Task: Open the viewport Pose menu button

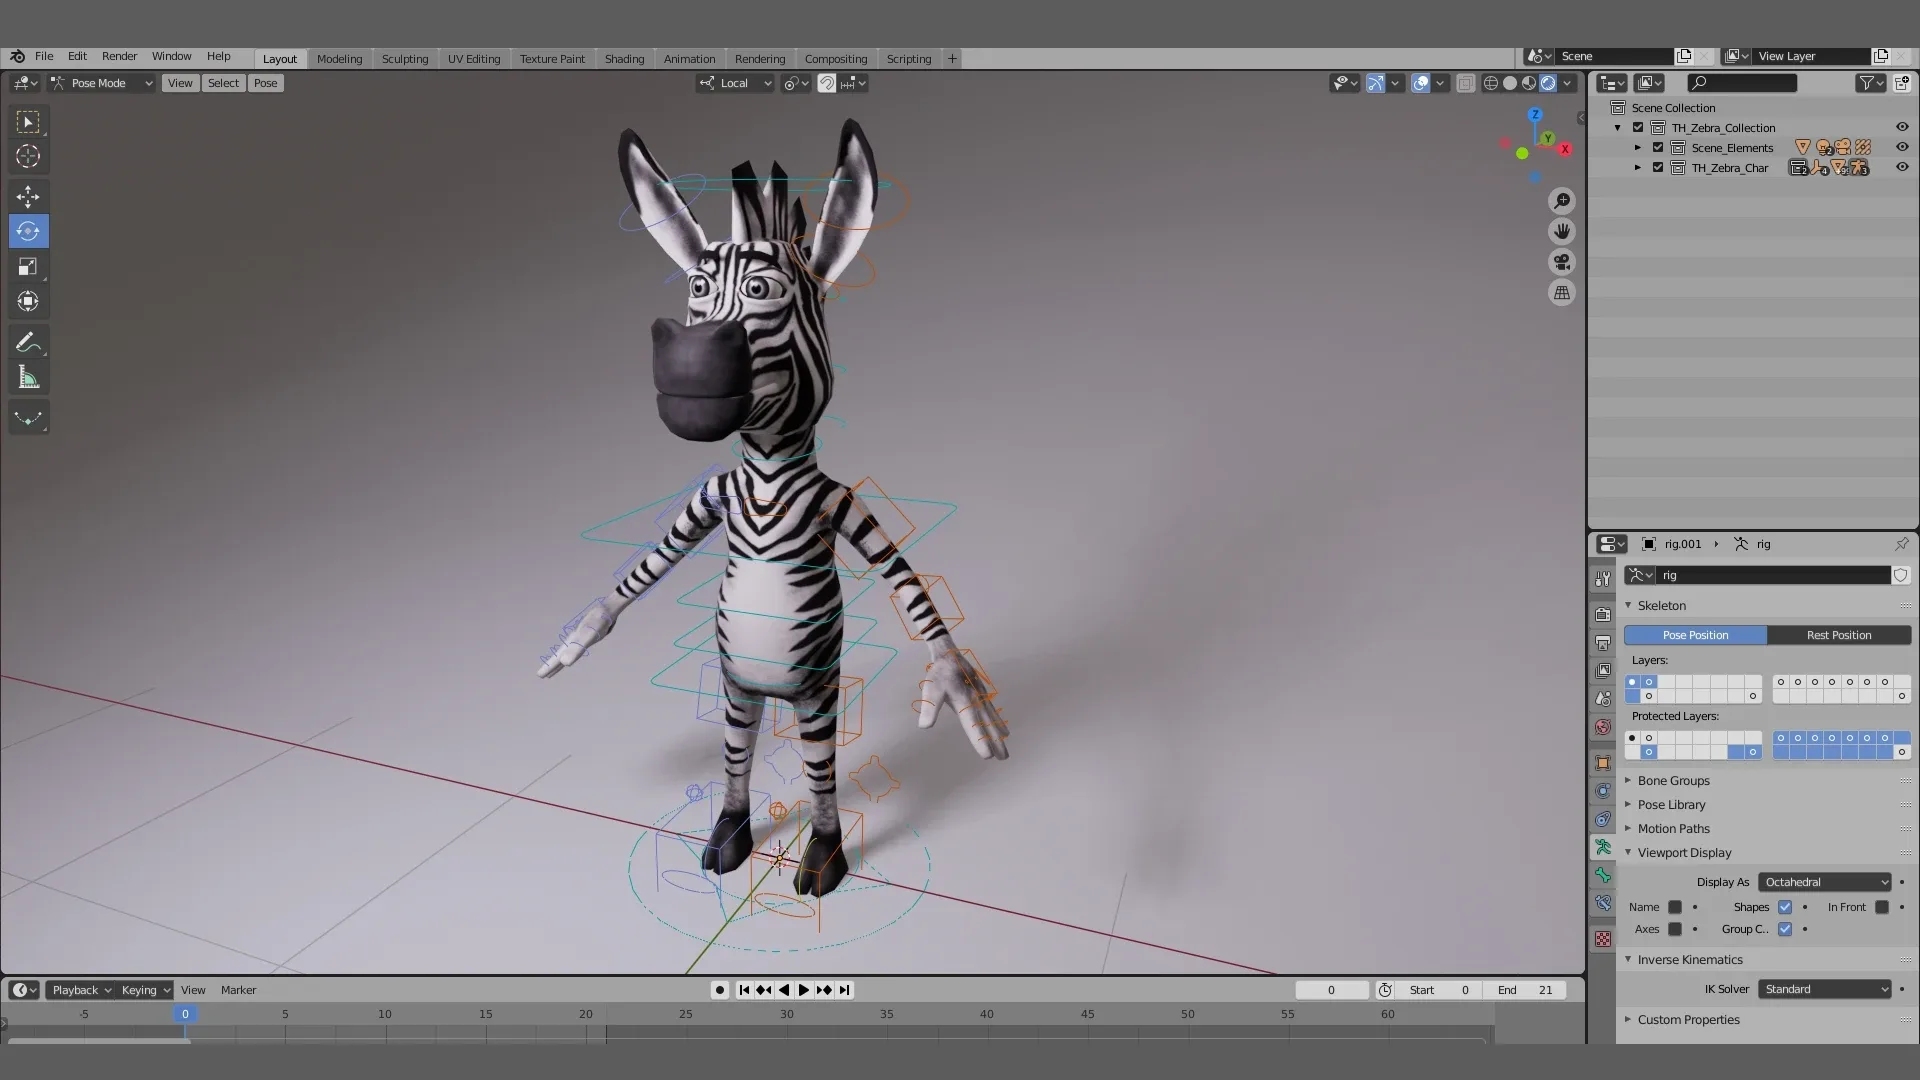Action: [x=265, y=83]
